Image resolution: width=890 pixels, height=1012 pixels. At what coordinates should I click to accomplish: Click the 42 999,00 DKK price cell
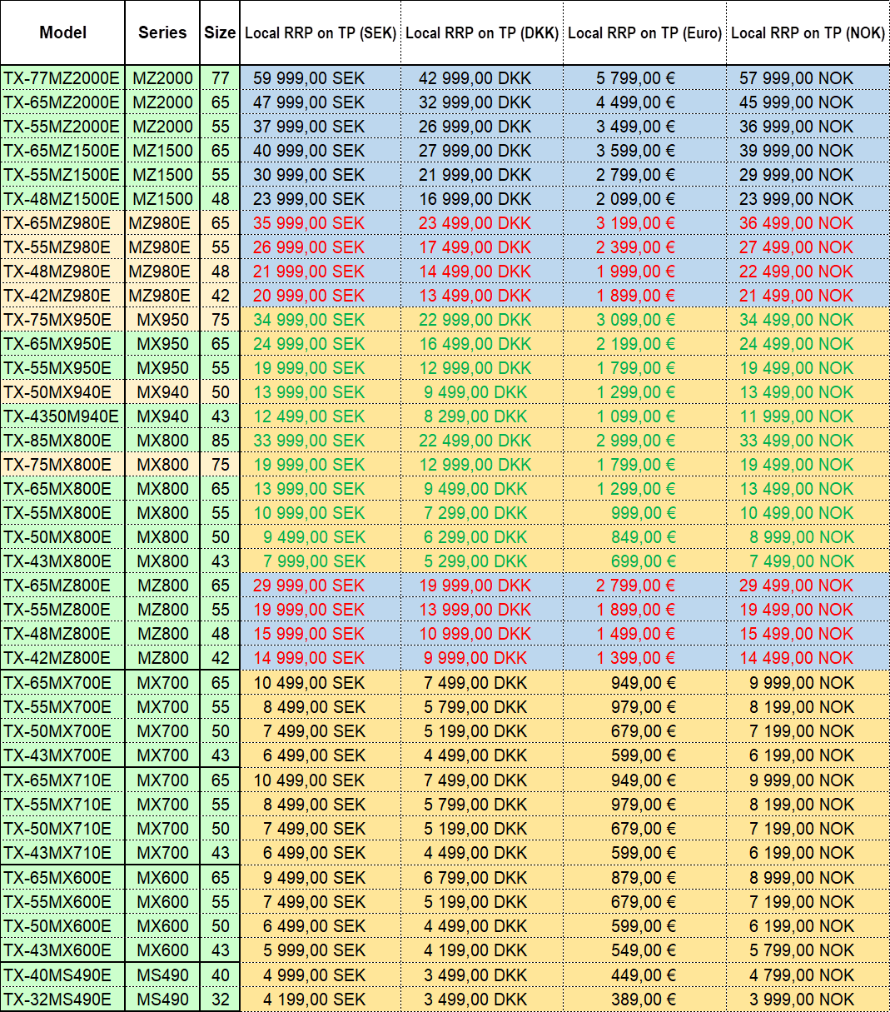pyautogui.click(x=481, y=78)
